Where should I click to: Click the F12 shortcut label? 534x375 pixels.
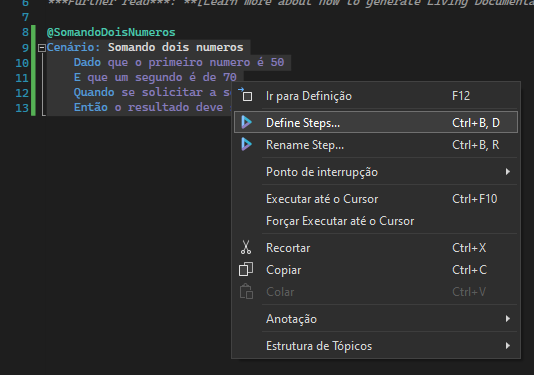click(x=461, y=96)
